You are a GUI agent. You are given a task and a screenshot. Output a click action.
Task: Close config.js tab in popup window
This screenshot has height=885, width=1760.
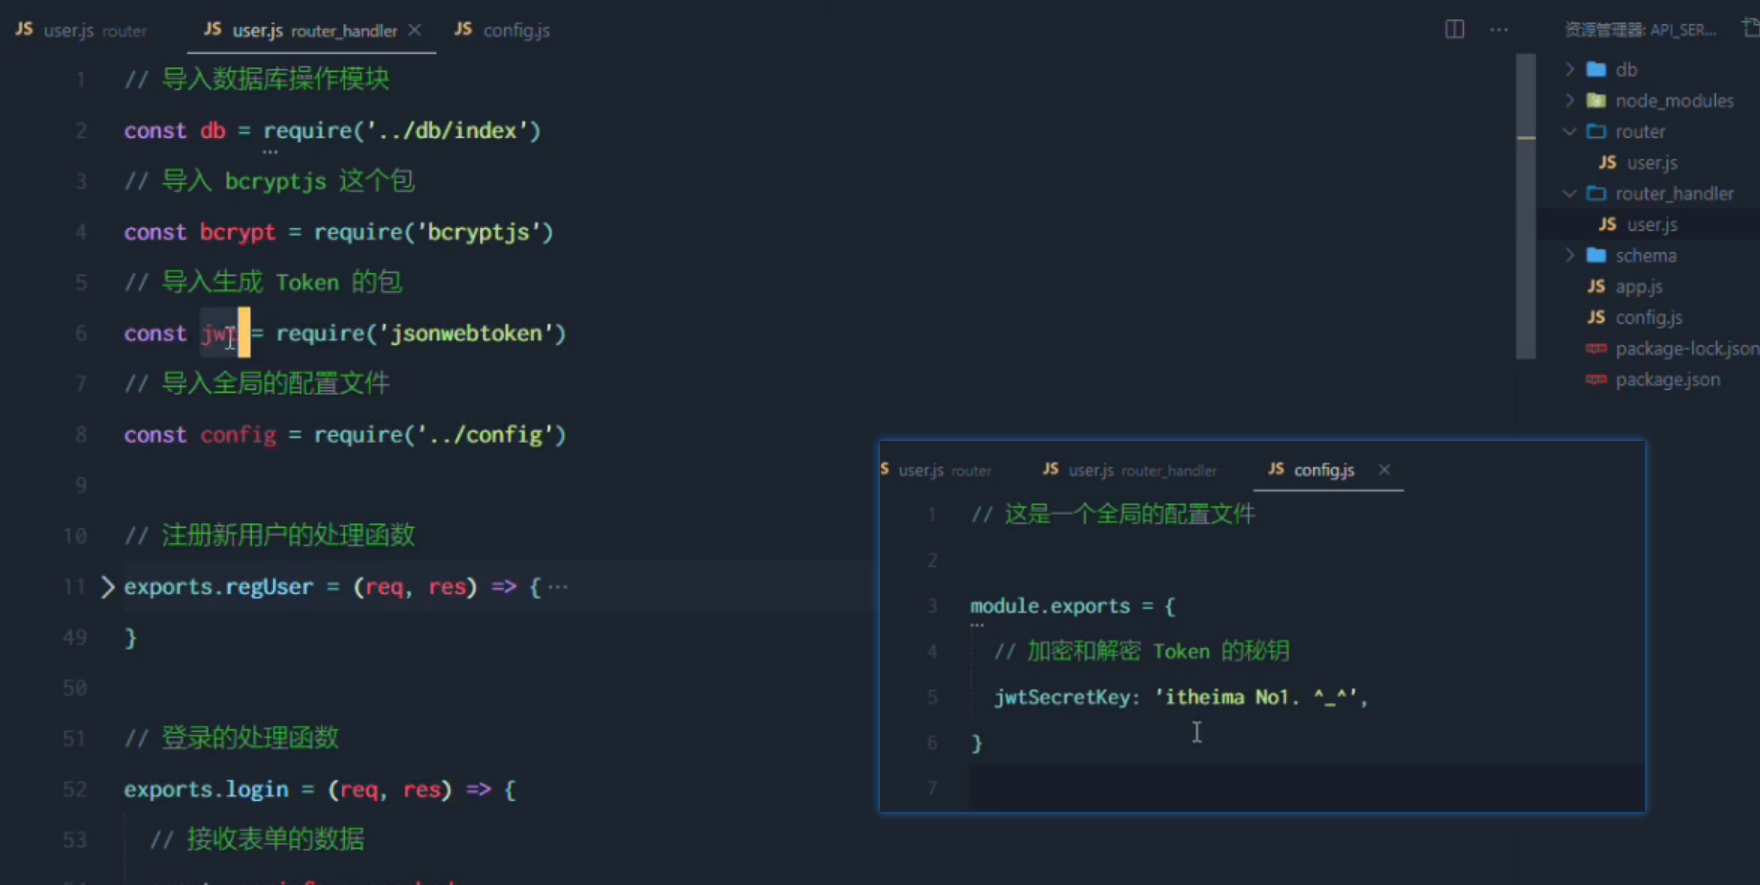1384,470
